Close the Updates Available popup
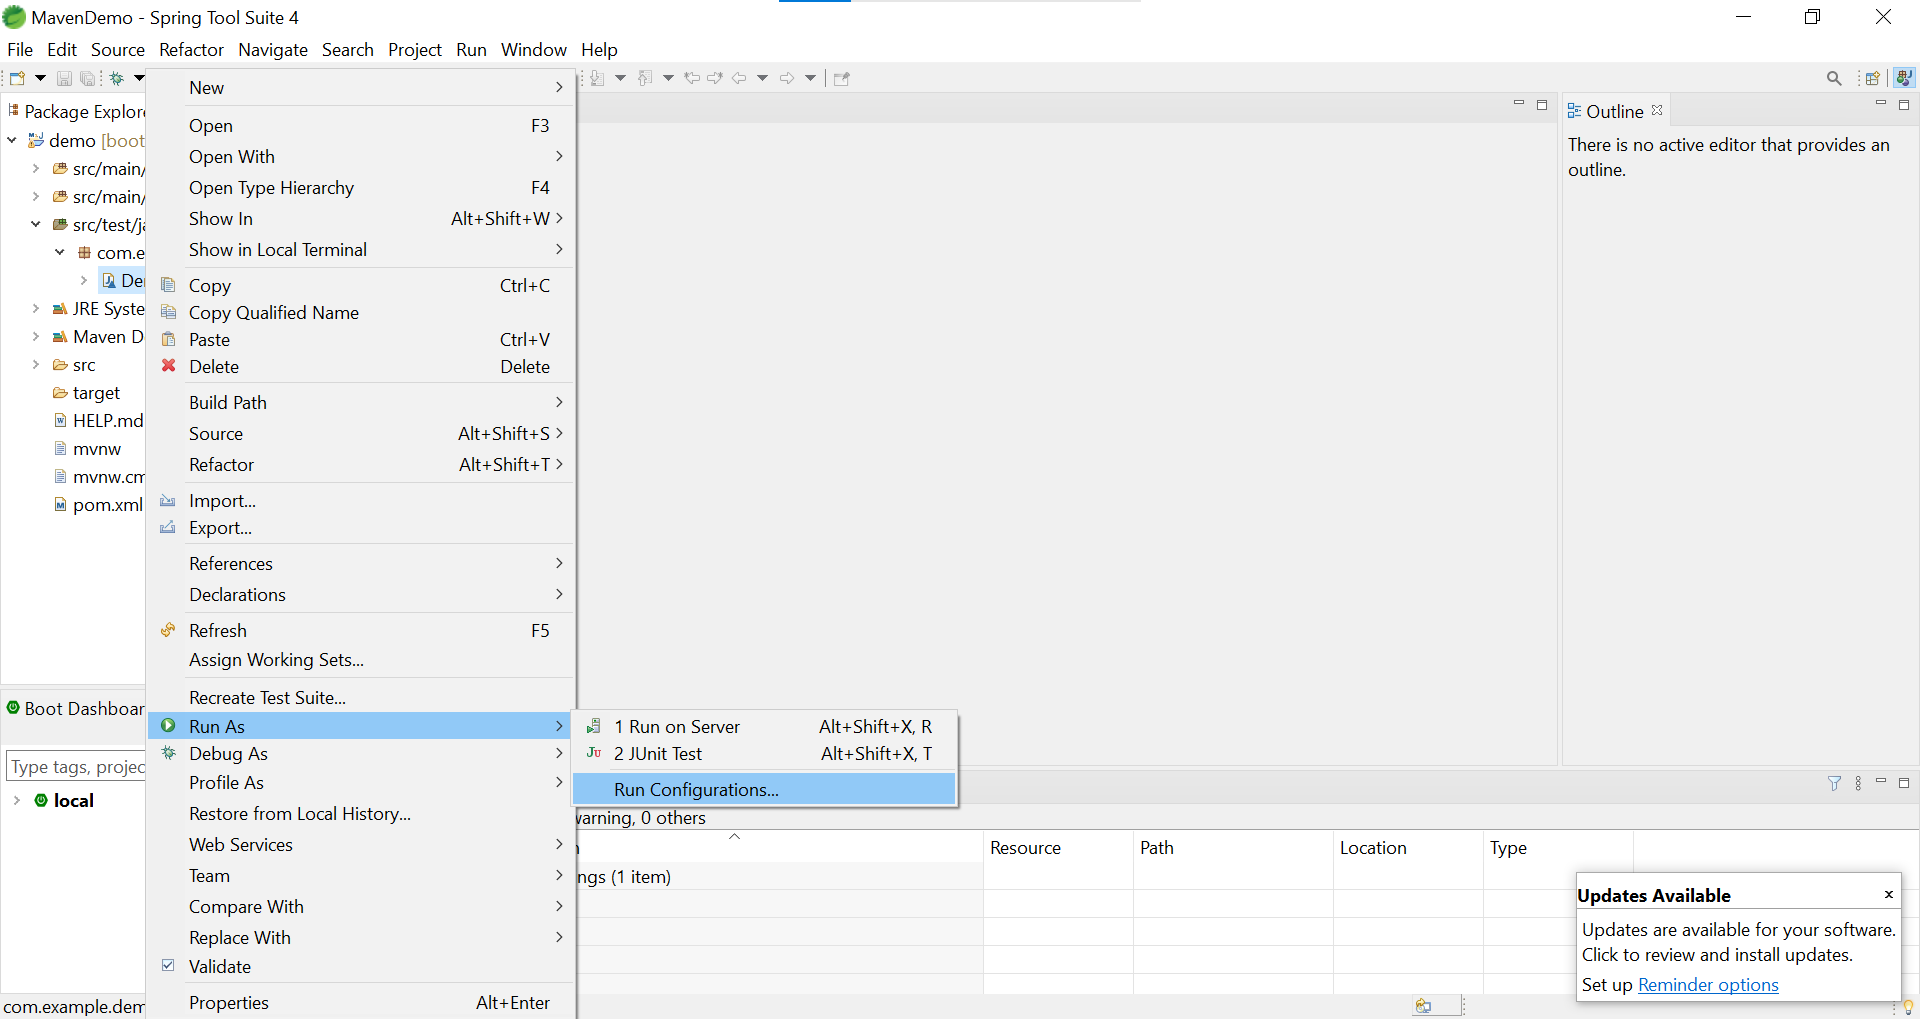 1888,895
